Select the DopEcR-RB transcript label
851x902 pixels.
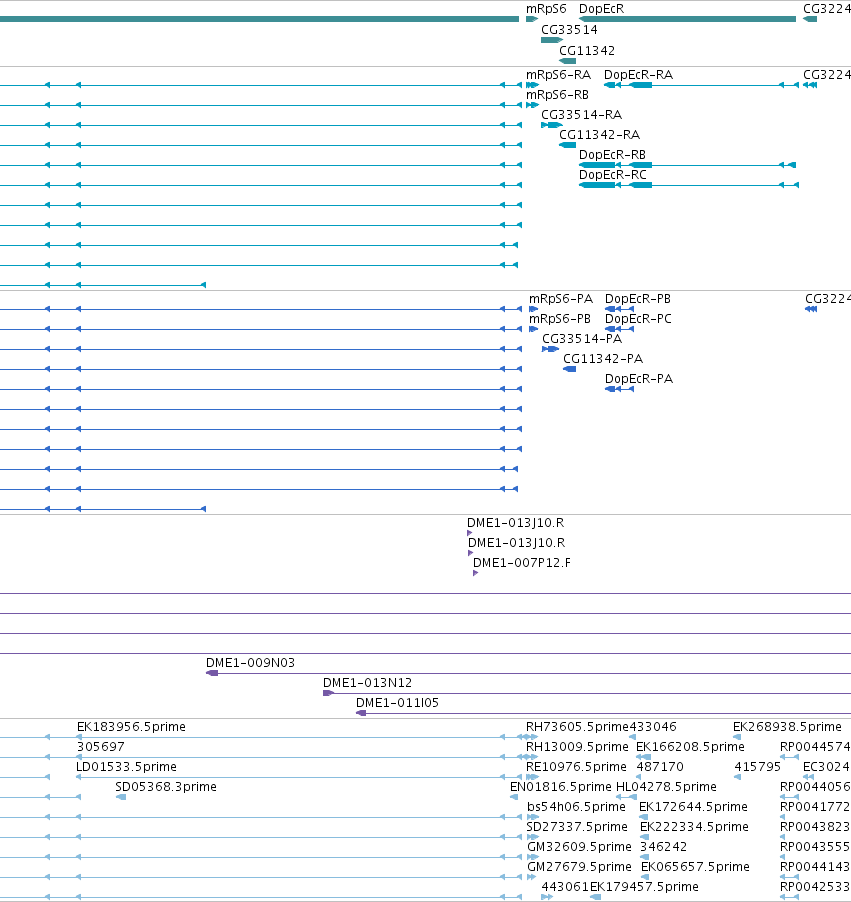click(612, 155)
